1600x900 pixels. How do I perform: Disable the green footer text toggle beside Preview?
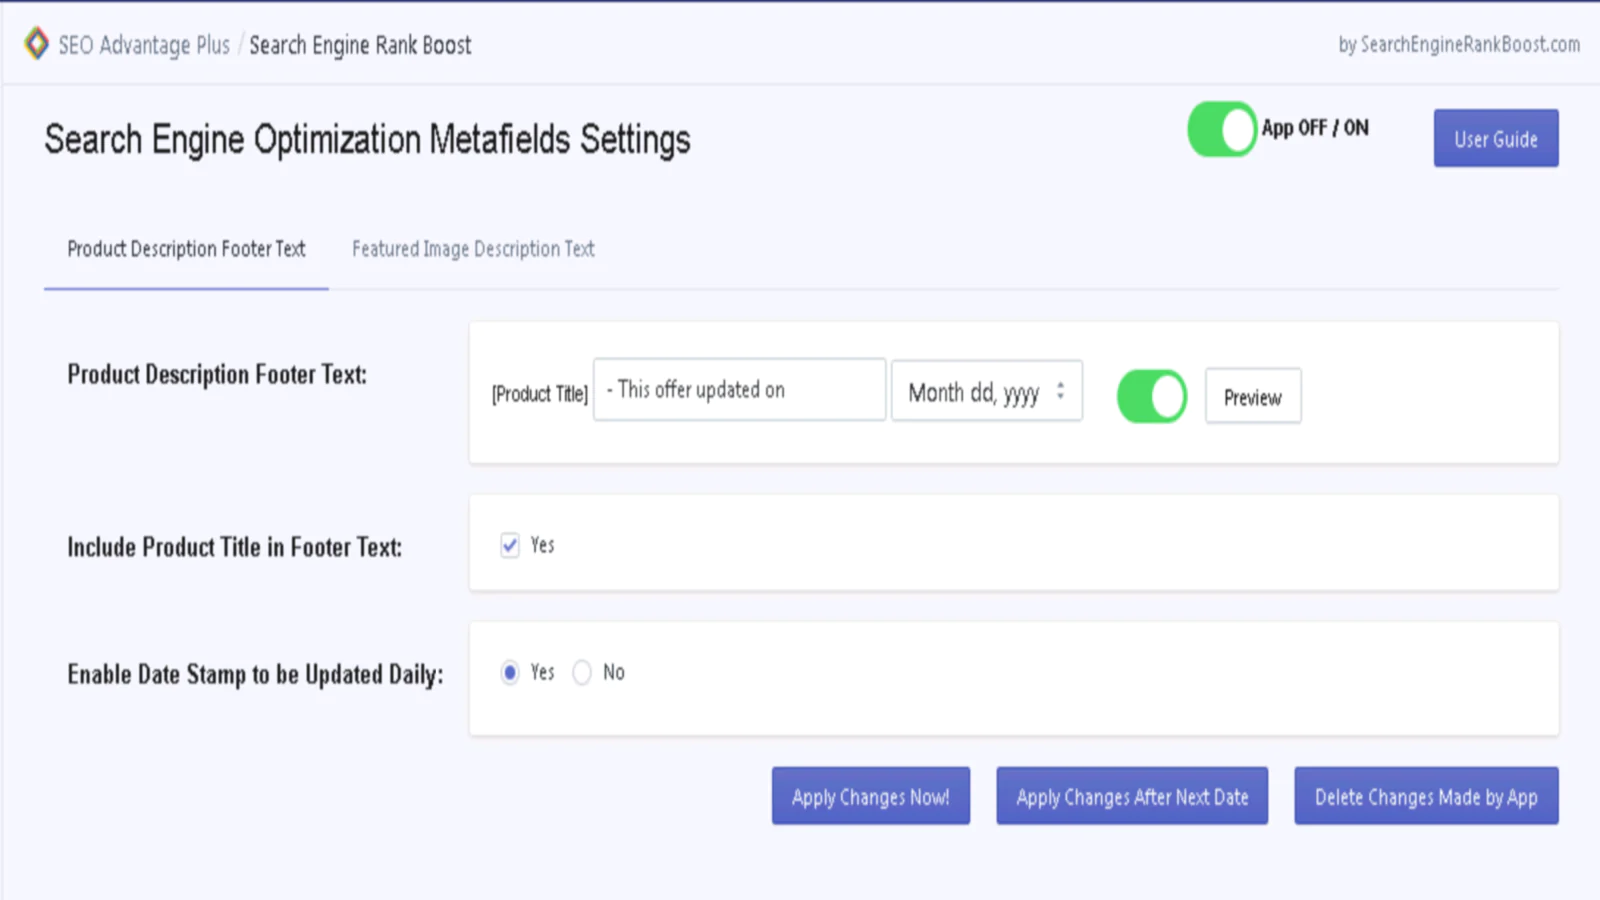pos(1151,396)
